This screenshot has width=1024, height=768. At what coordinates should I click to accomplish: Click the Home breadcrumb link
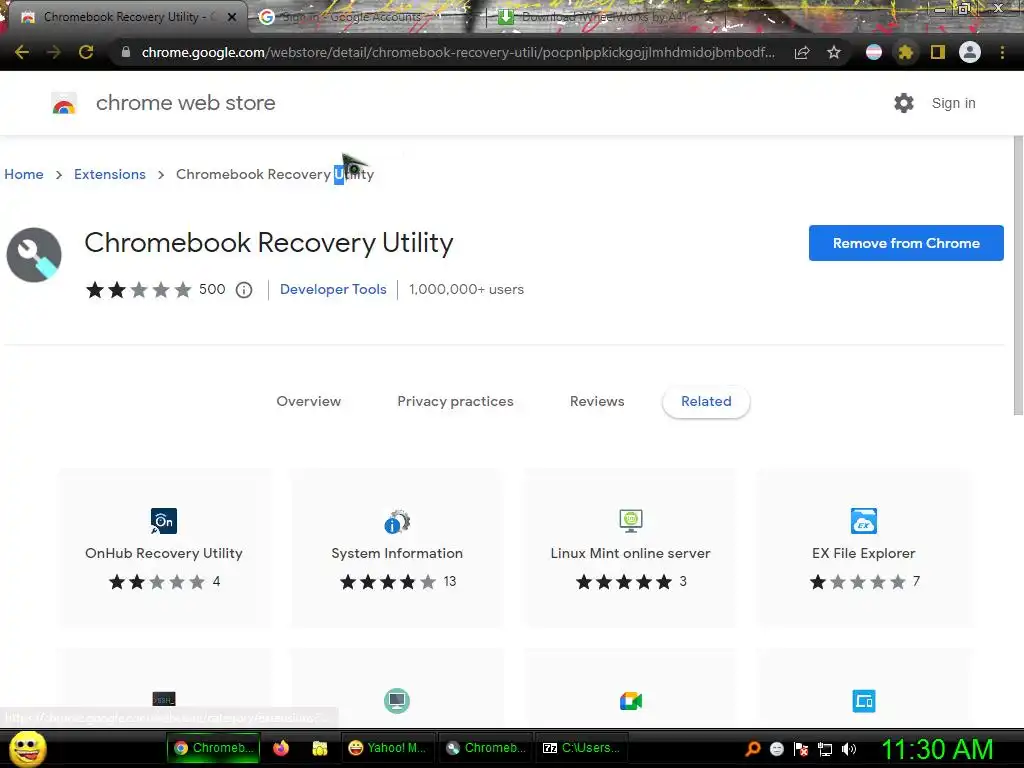[24, 174]
